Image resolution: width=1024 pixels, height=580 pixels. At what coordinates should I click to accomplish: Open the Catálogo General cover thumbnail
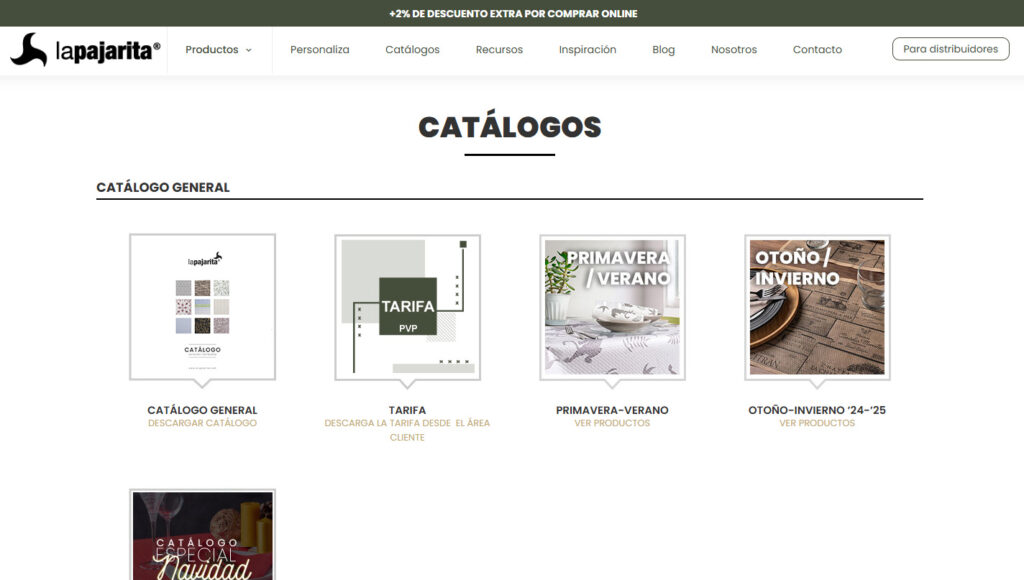click(x=202, y=307)
